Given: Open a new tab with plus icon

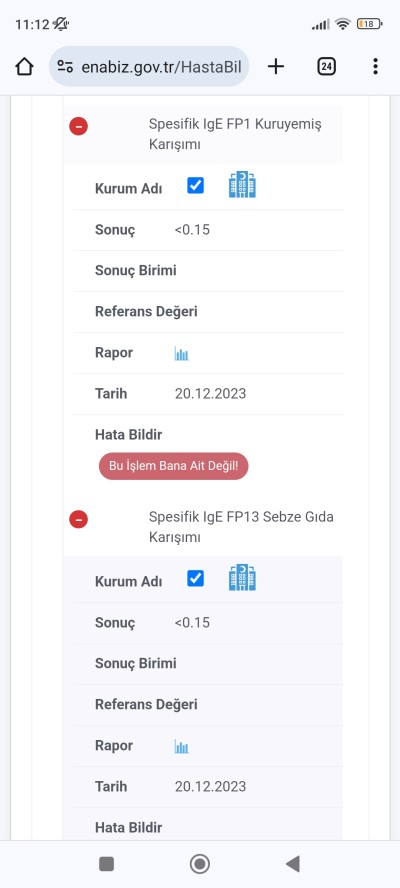Looking at the screenshot, I should (x=275, y=67).
